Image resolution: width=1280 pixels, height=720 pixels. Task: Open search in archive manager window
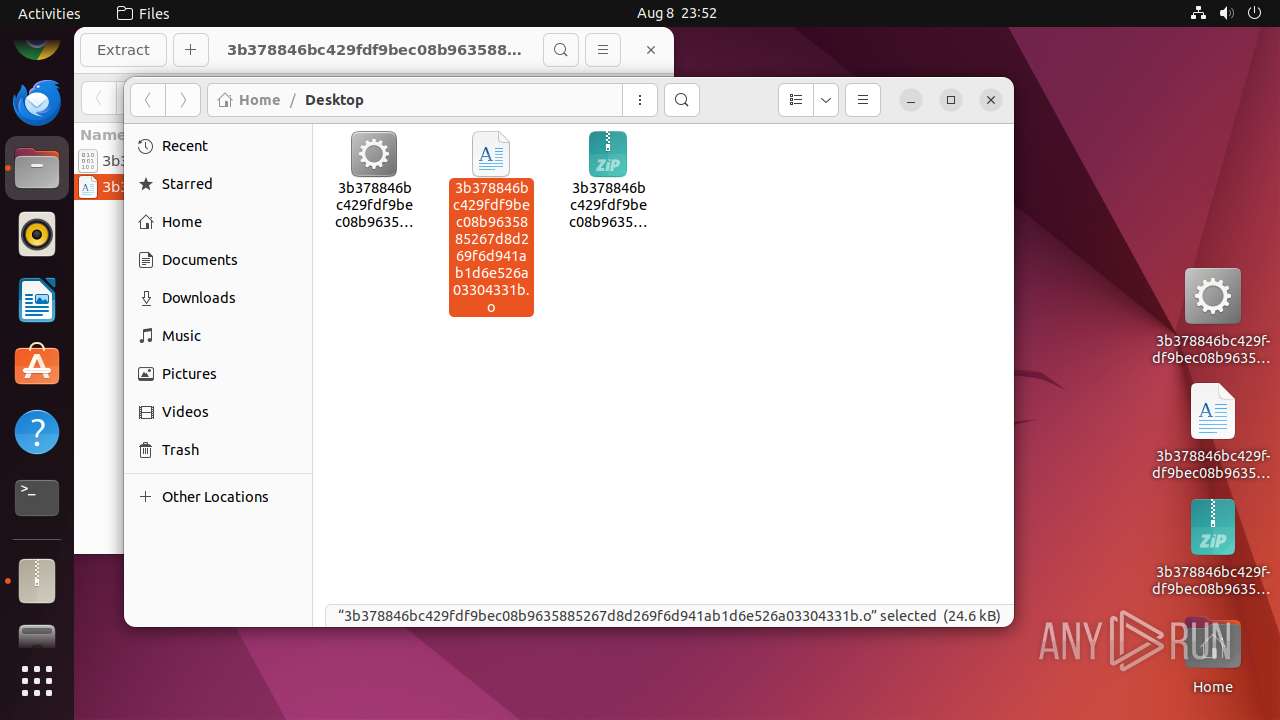click(561, 50)
